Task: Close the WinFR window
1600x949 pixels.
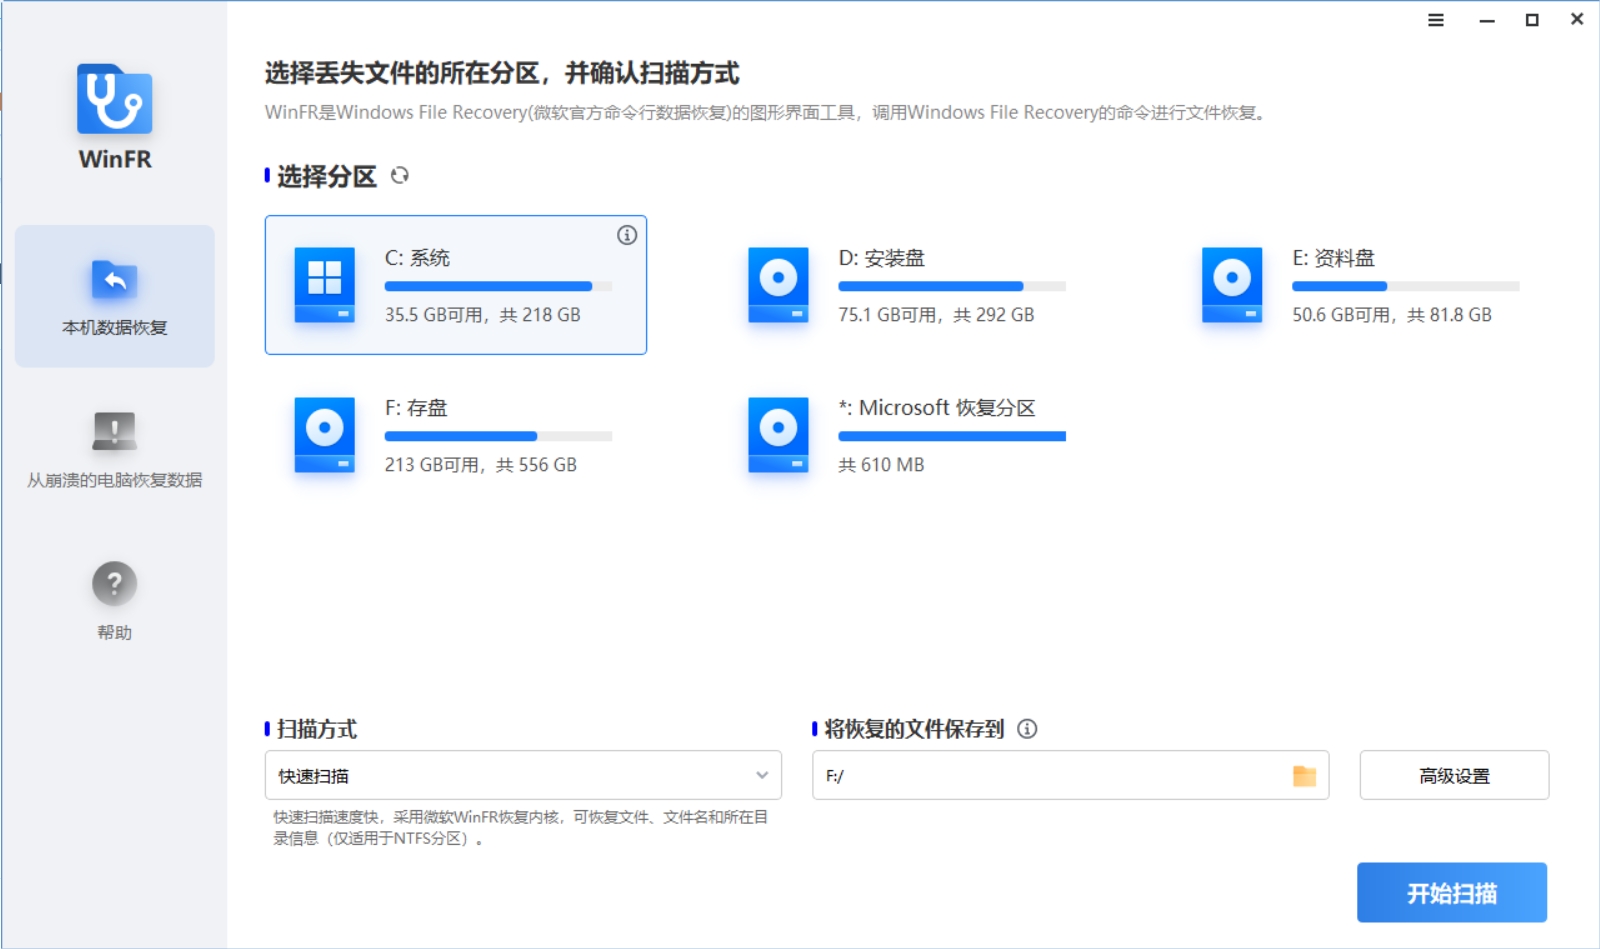Action: (x=1577, y=19)
